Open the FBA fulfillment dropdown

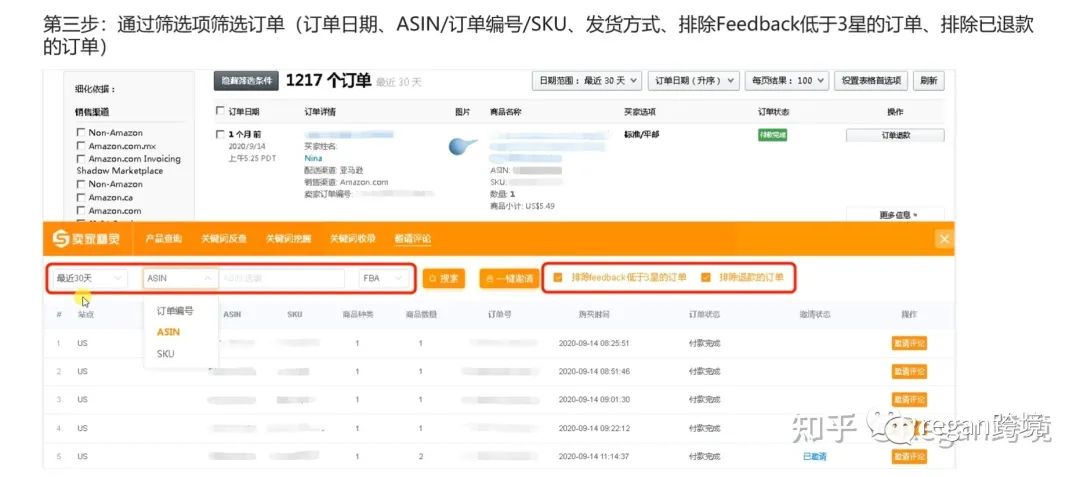coord(384,278)
